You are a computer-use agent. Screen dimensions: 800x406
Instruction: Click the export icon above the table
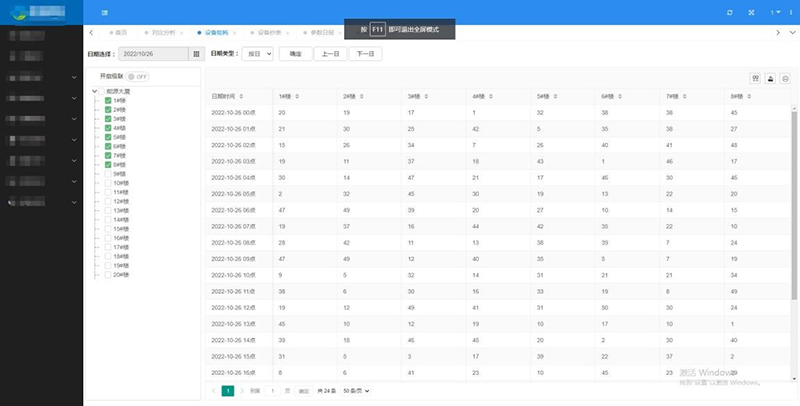(x=771, y=78)
